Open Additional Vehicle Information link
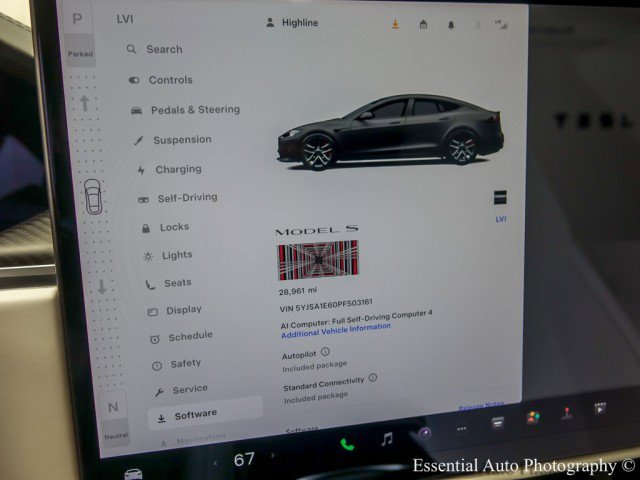 click(x=336, y=330)
